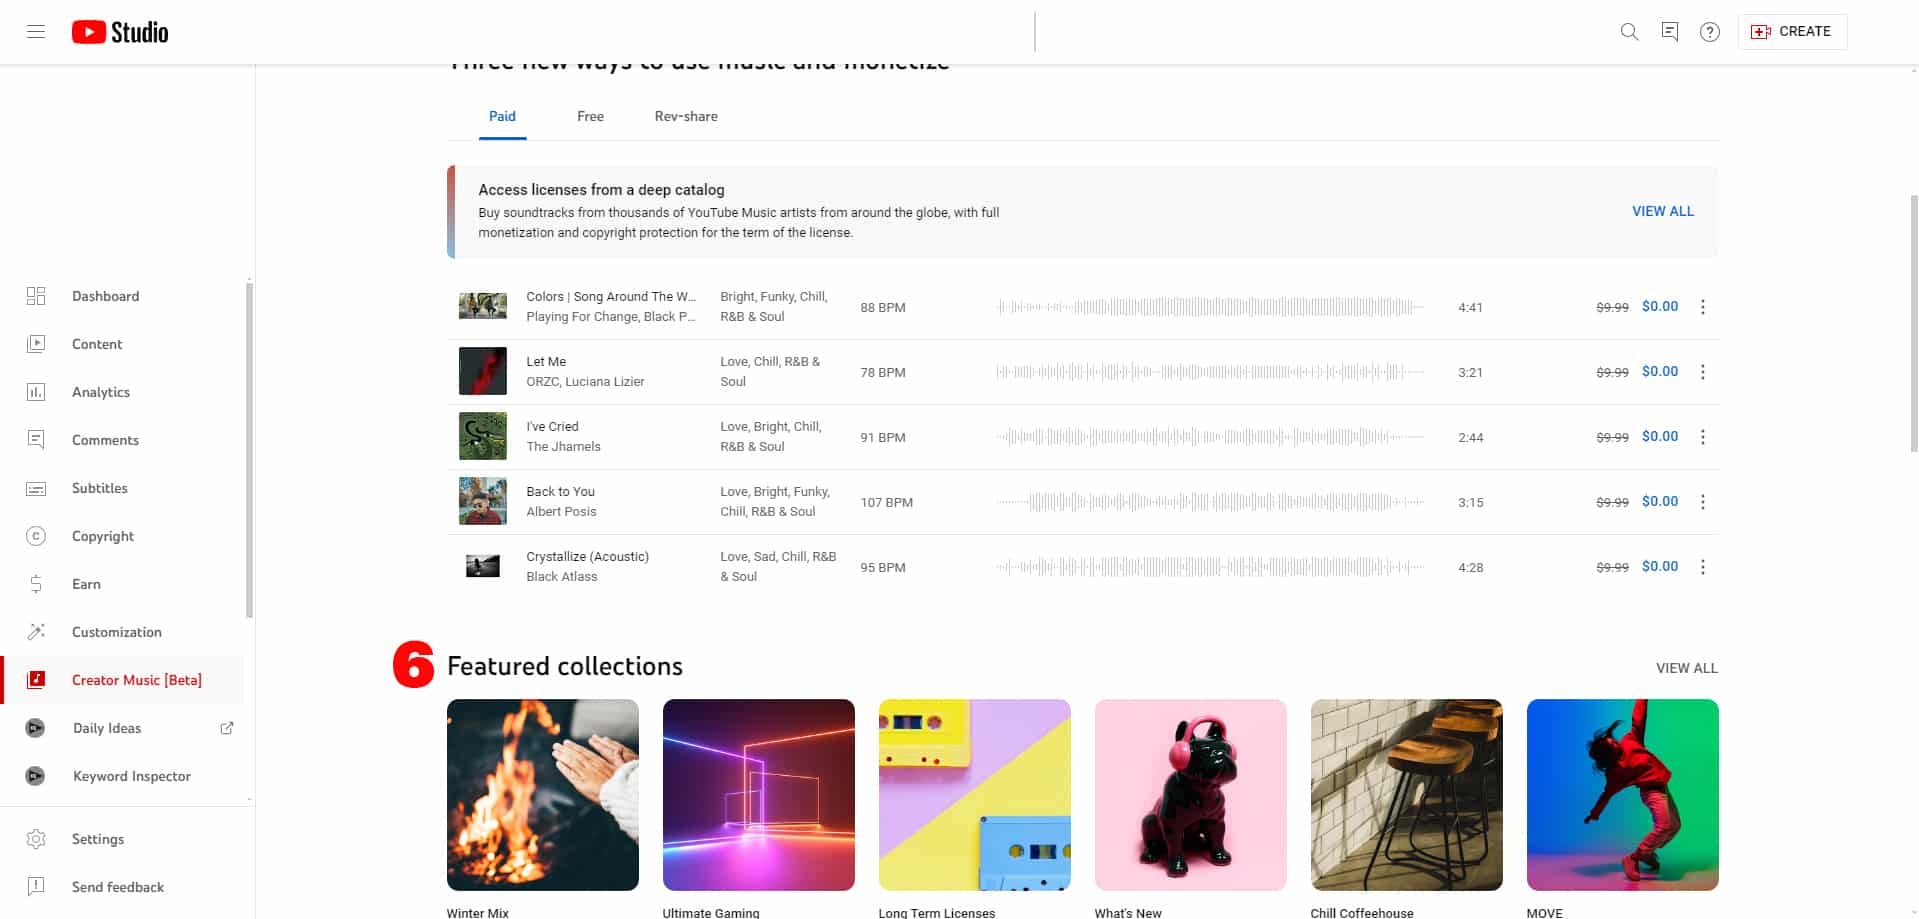The width and height of the screenshot is (1919, 919).
Task: Click the search magnifier icon
Action: pyautogui.click(x=1629, y=32)
